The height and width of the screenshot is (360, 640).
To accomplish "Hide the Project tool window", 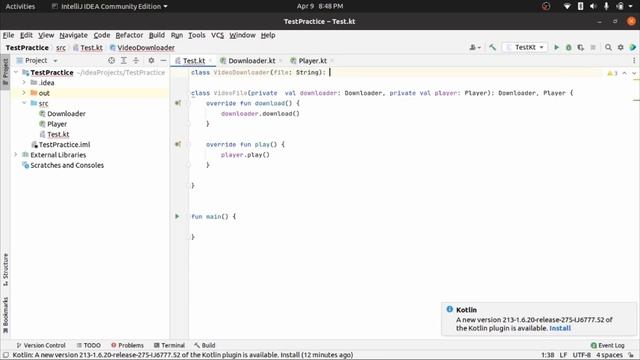I will click(163, 60).
